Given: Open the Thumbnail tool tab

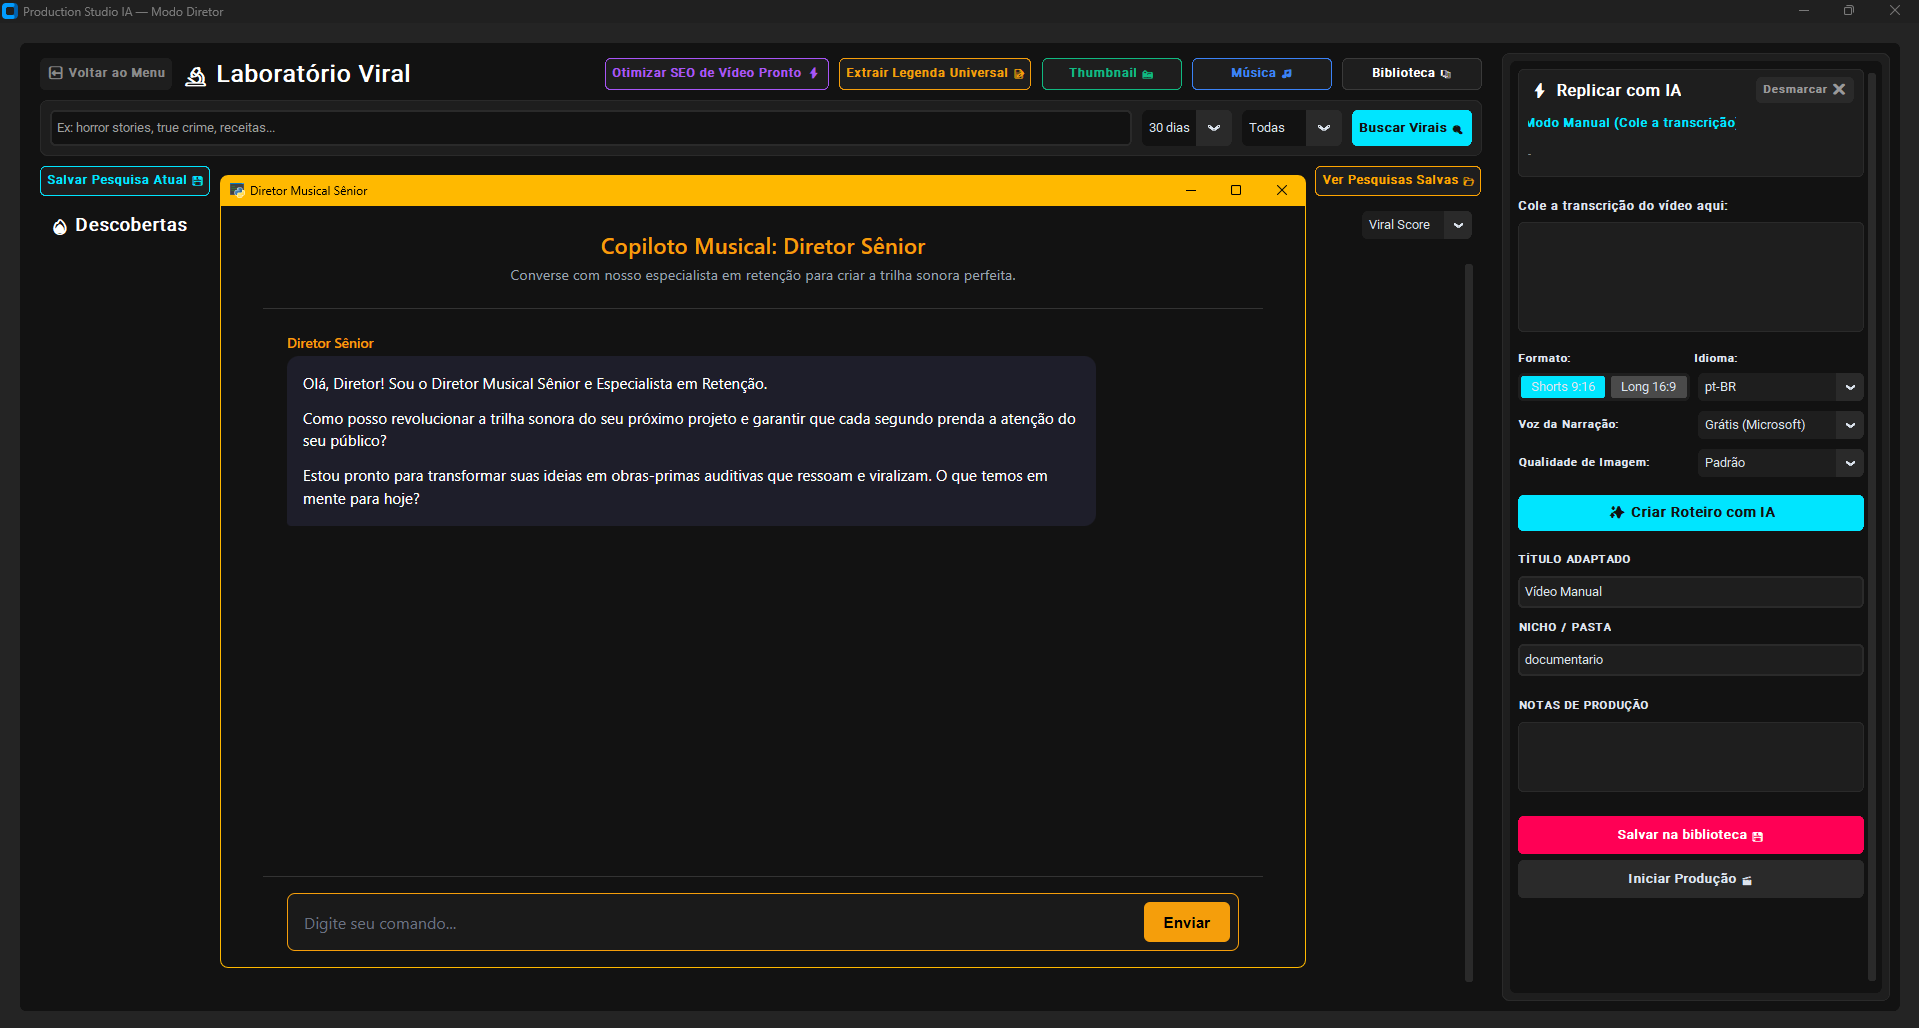Looking at the screenshot, I should point(1111,73).
